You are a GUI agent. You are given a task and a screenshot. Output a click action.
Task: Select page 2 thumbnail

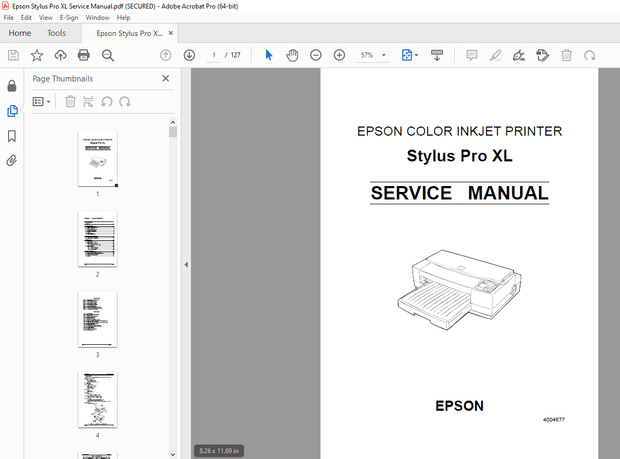click(x=98, y=239)
